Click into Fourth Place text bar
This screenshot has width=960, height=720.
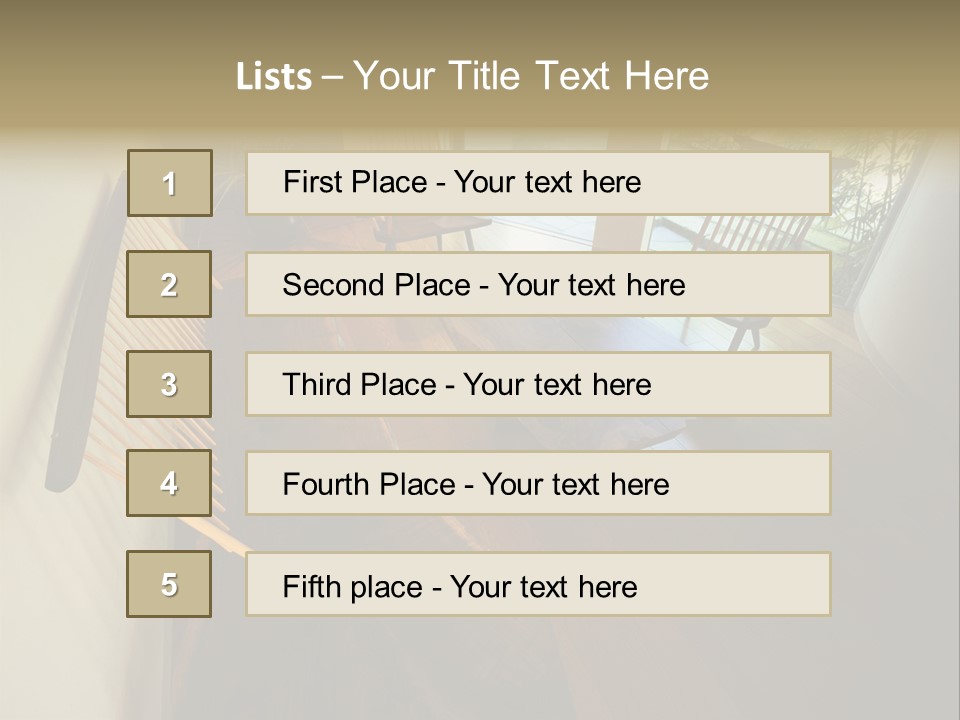pos(538,484)
